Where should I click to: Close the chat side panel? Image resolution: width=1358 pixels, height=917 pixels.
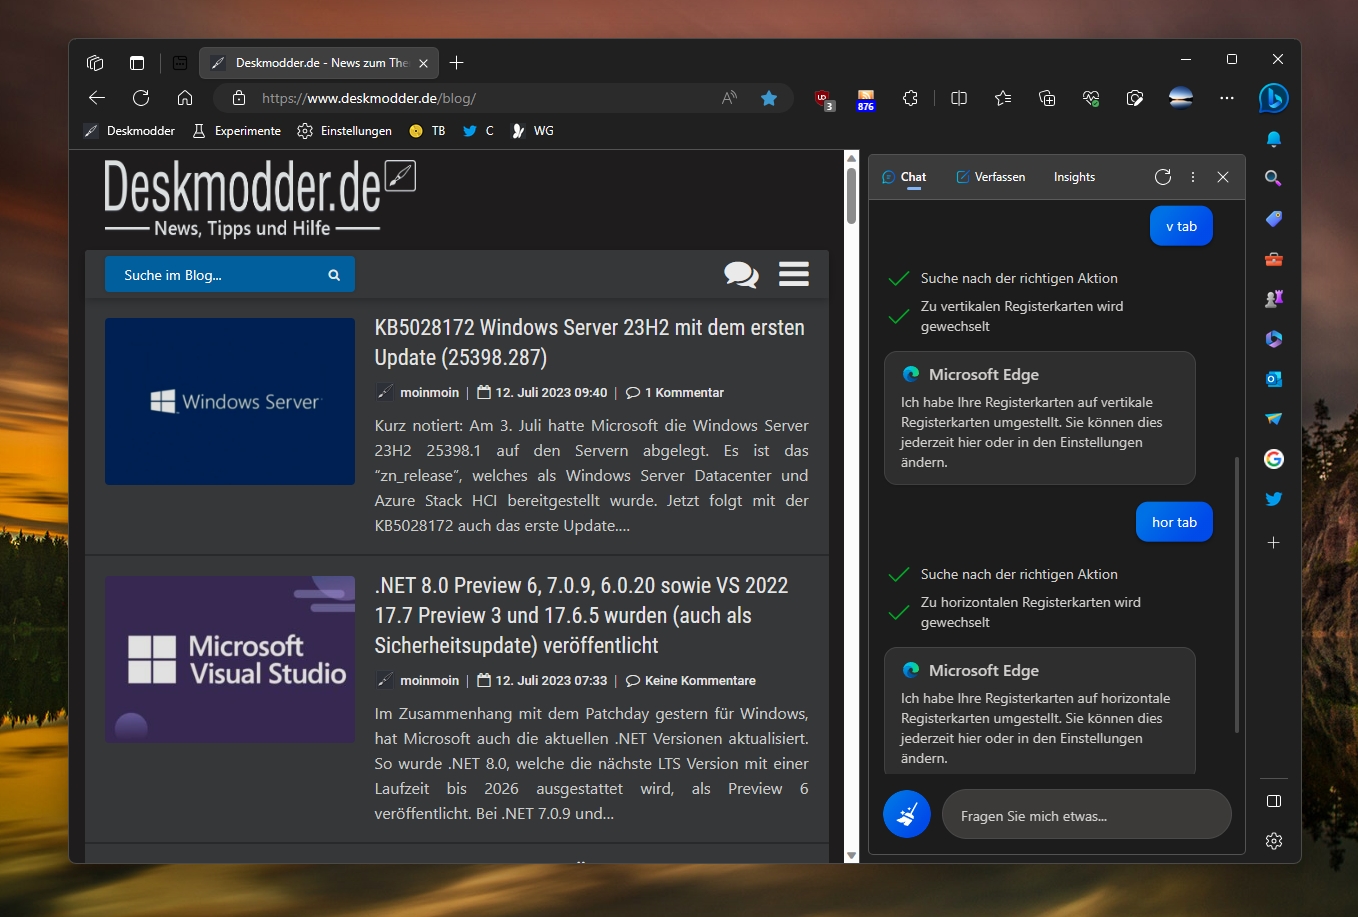pyautogui.click(x=1223, y=177)
